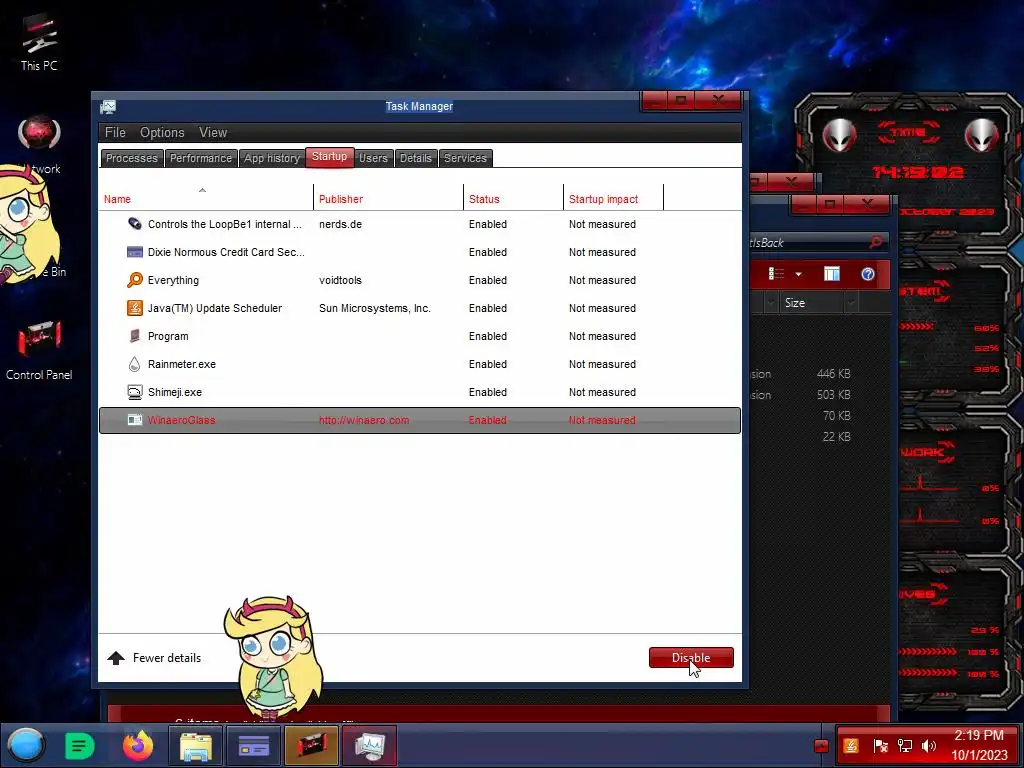
Task: Sort by the Publisher column header
Action: pyautogui.click(x=389, y=199)
